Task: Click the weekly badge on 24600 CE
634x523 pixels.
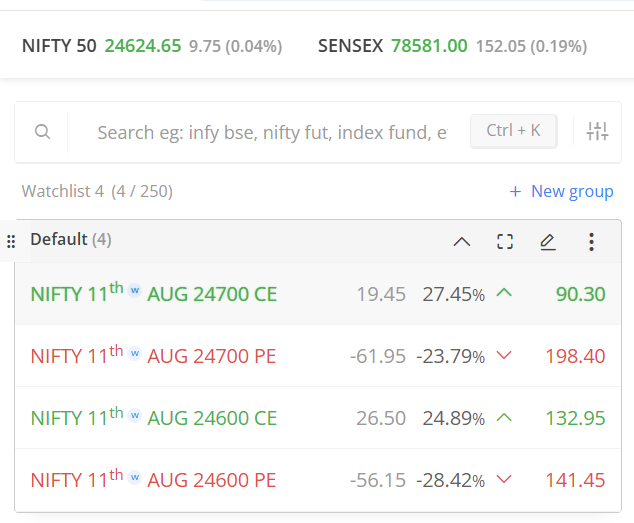Action: [x=135, y=415]
